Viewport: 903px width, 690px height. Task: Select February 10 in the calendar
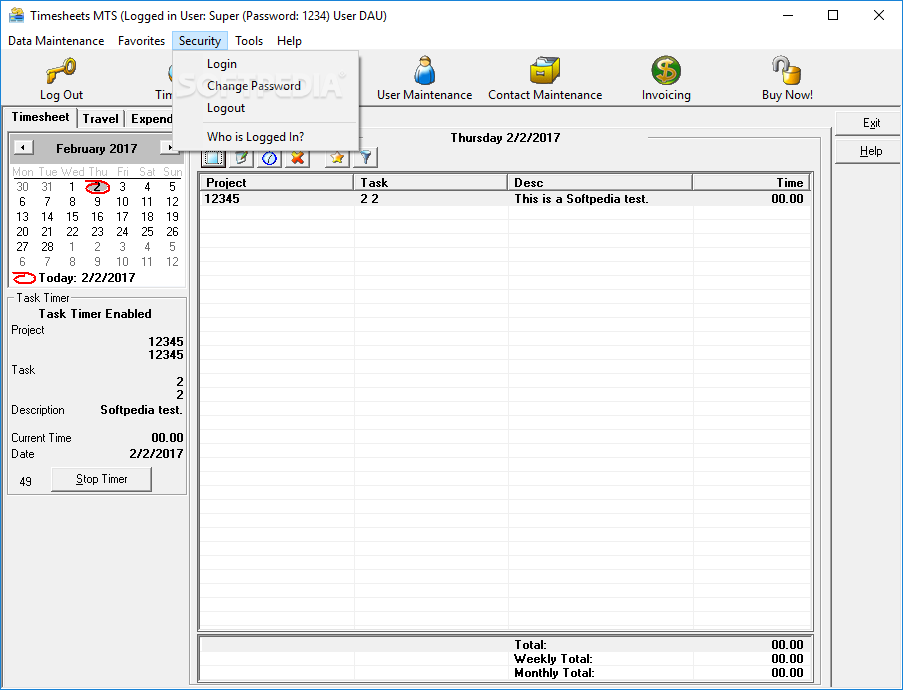coord(122,202)
